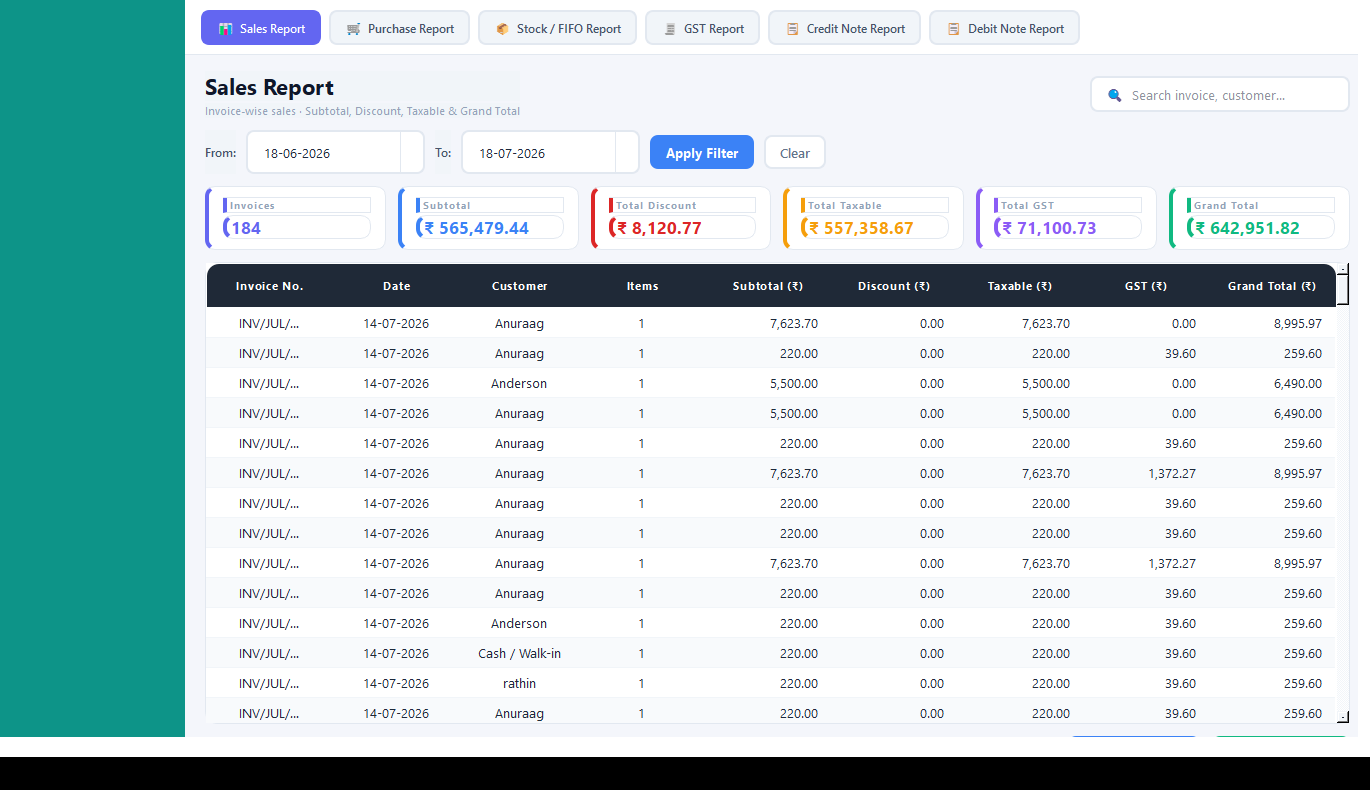The image size is (1370, 790).
Task: Open the Sales Report tab
Action: 261,28
